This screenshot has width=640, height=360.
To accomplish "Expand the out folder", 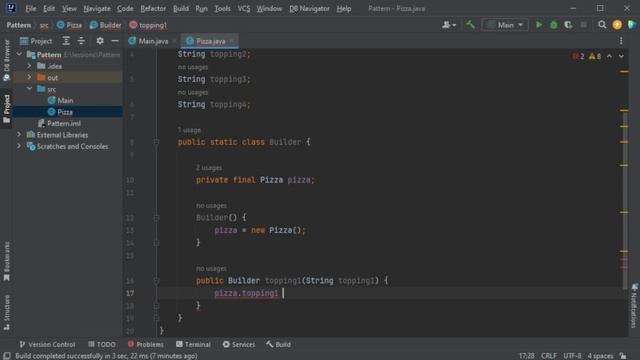I will click(29, 77).
